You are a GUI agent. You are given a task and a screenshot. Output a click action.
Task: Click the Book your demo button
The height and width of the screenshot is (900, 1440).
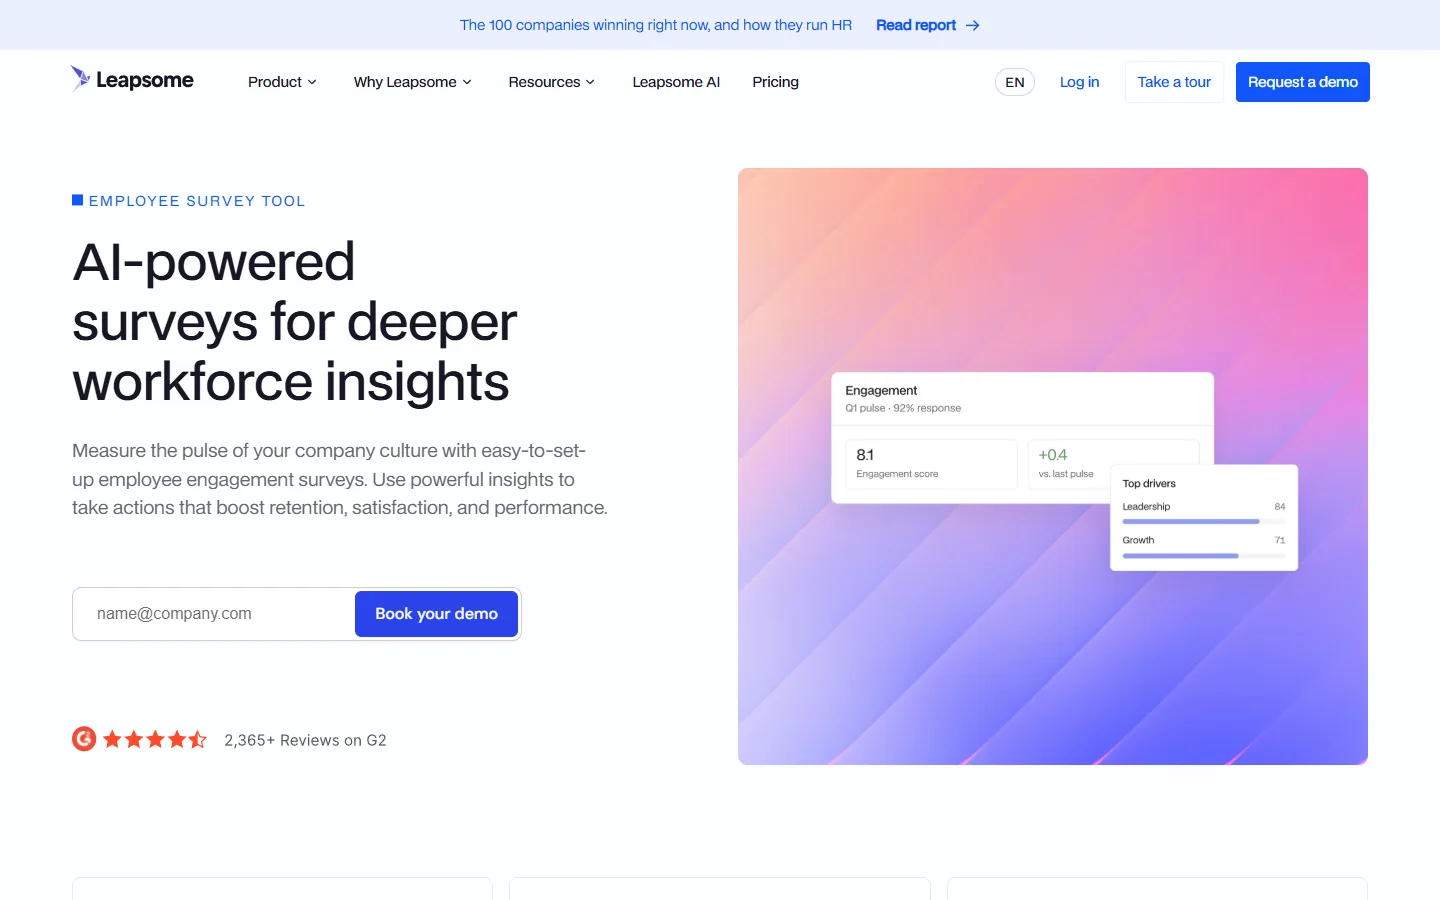coord(436,614)
